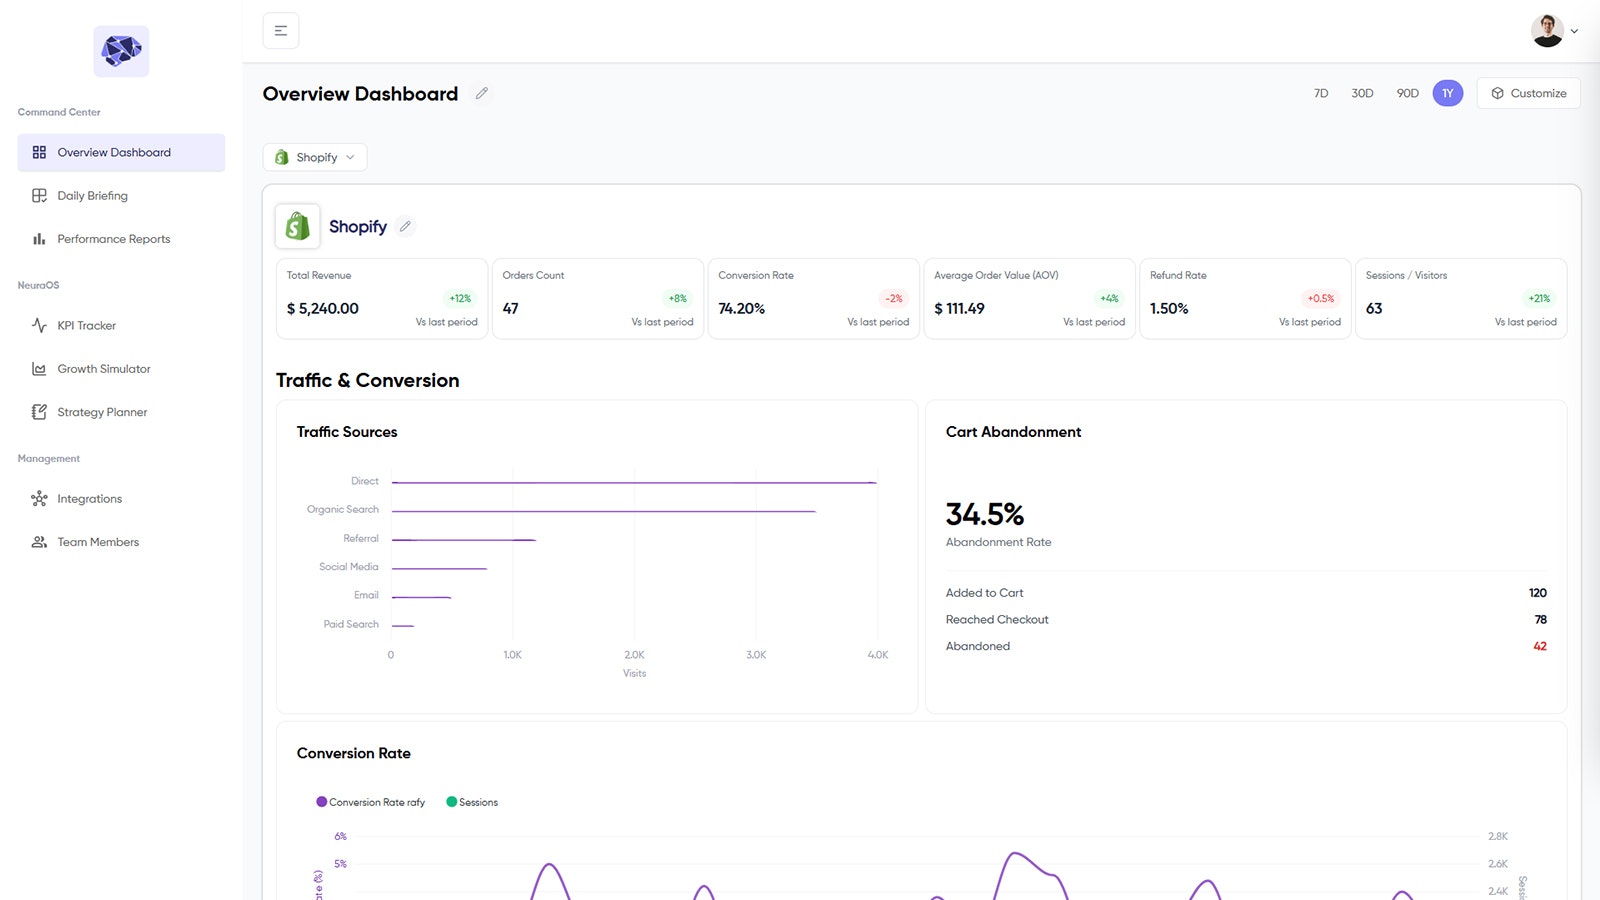Click the Customize cube icon
The height and width of the screenshot is (900, 1600).
tap(1497, 93)
